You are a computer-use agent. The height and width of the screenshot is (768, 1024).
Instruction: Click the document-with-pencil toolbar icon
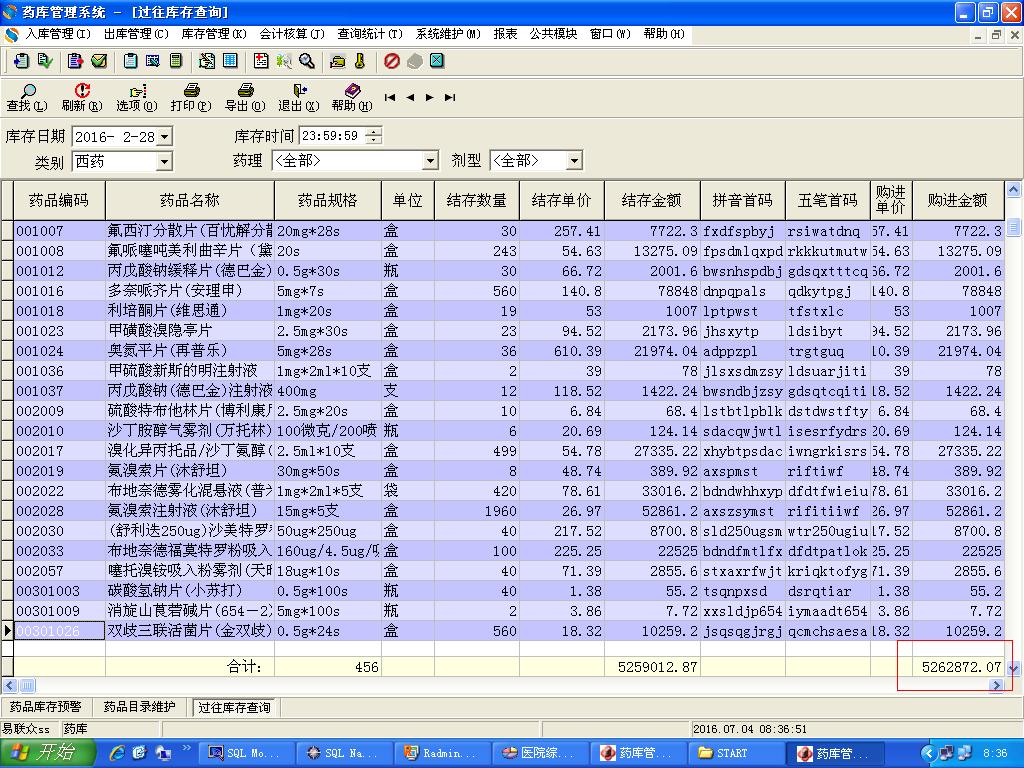(x=207, y=61)
